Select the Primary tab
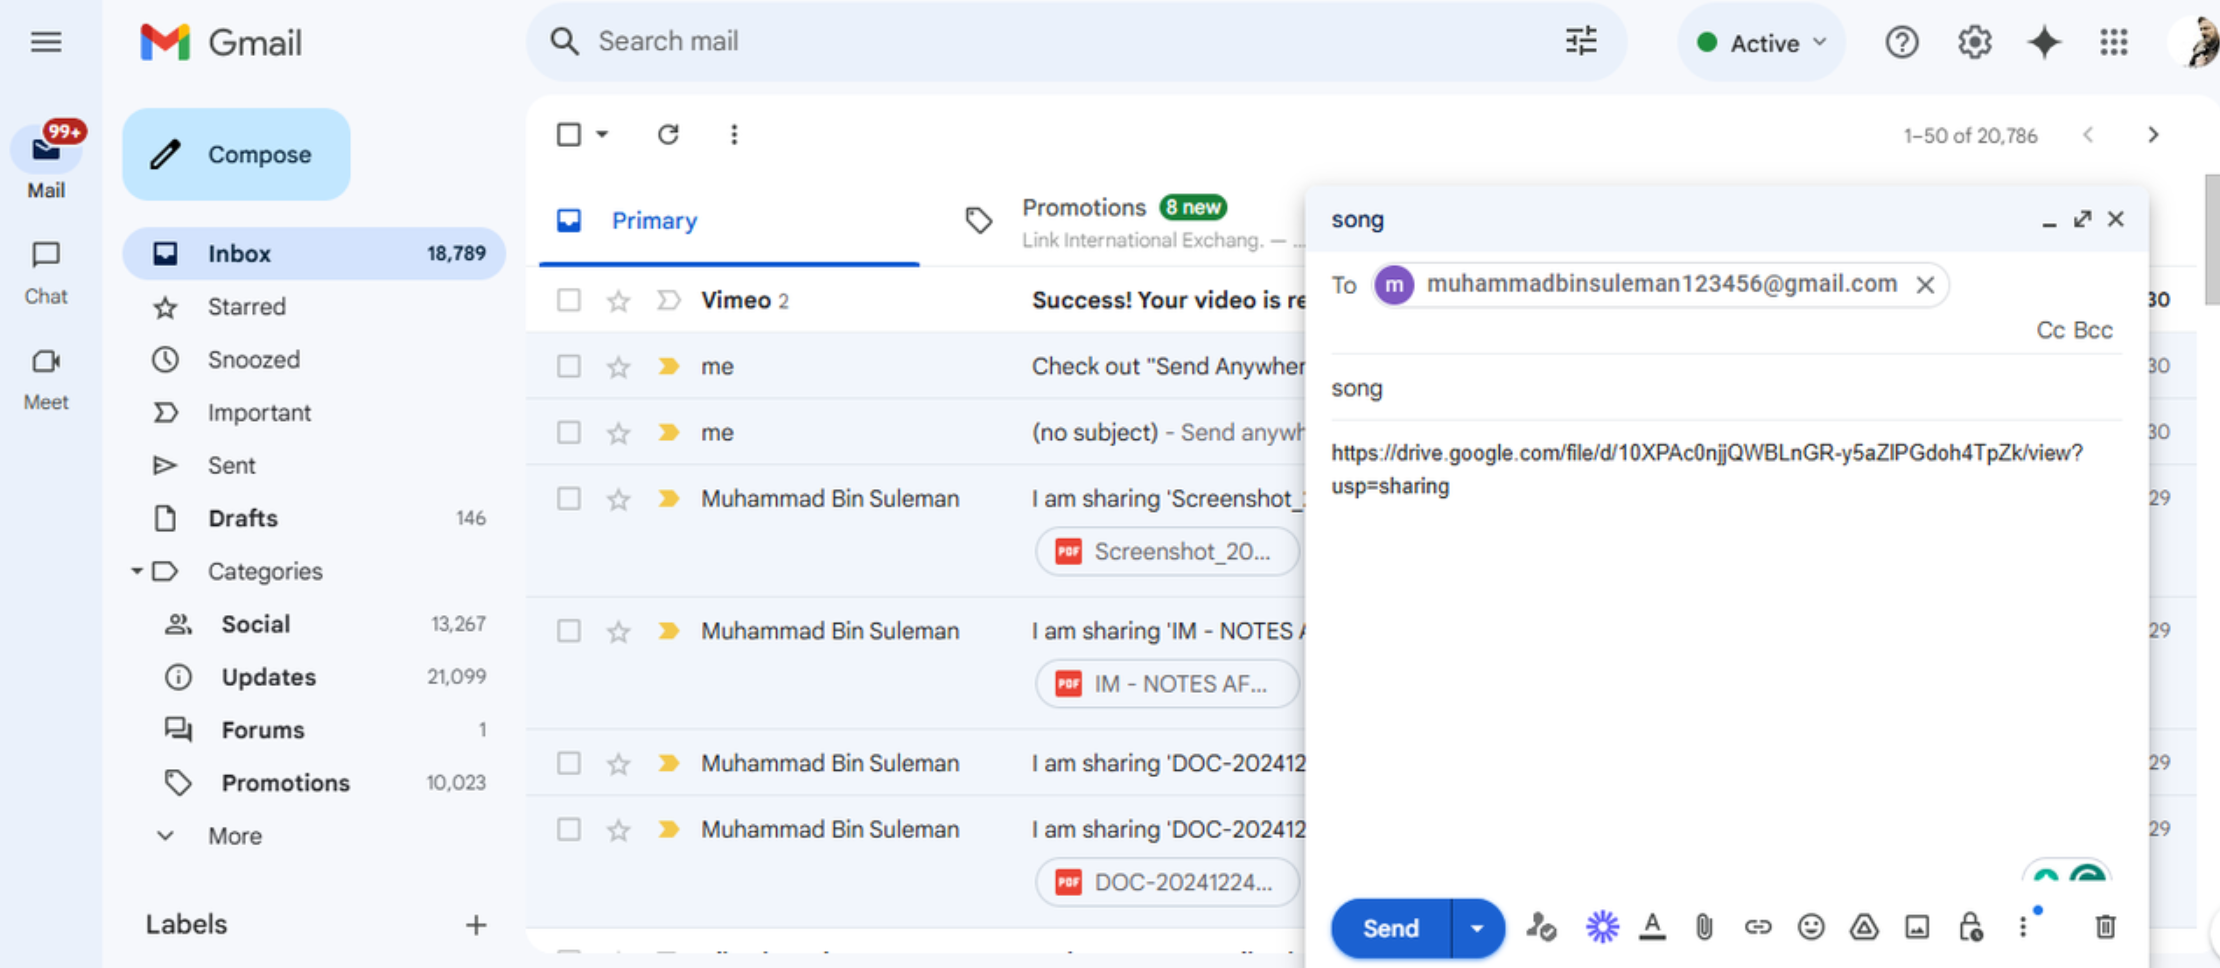 coord(654,220)
